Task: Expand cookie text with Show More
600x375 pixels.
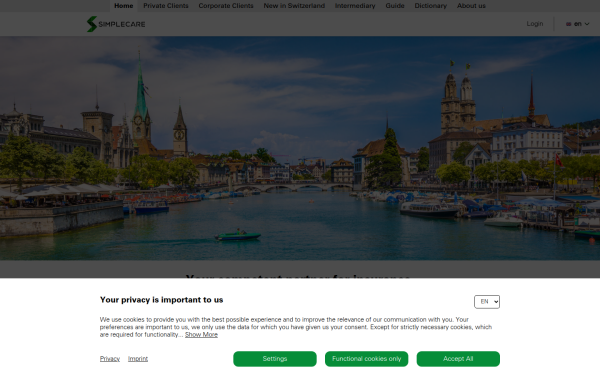Action: 201,334
